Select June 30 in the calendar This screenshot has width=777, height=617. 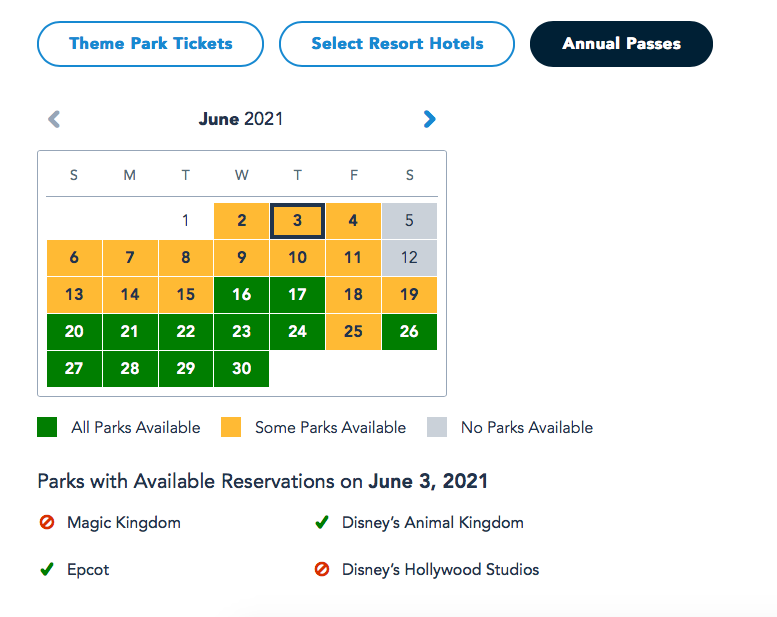(x=241, y=369)
